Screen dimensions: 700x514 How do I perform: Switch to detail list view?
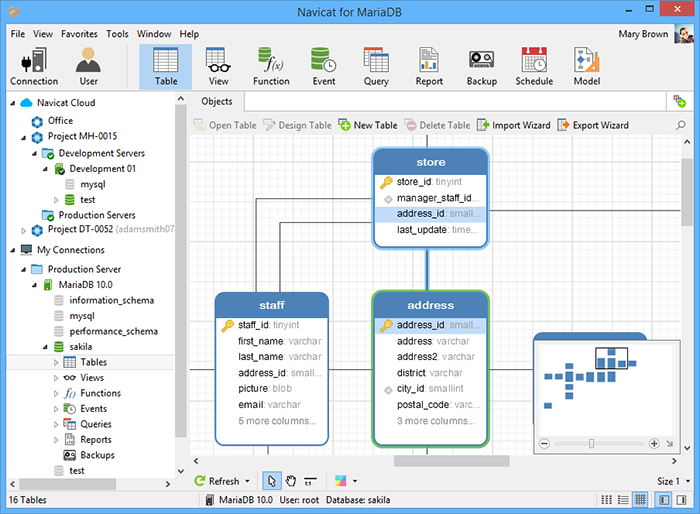623,500
